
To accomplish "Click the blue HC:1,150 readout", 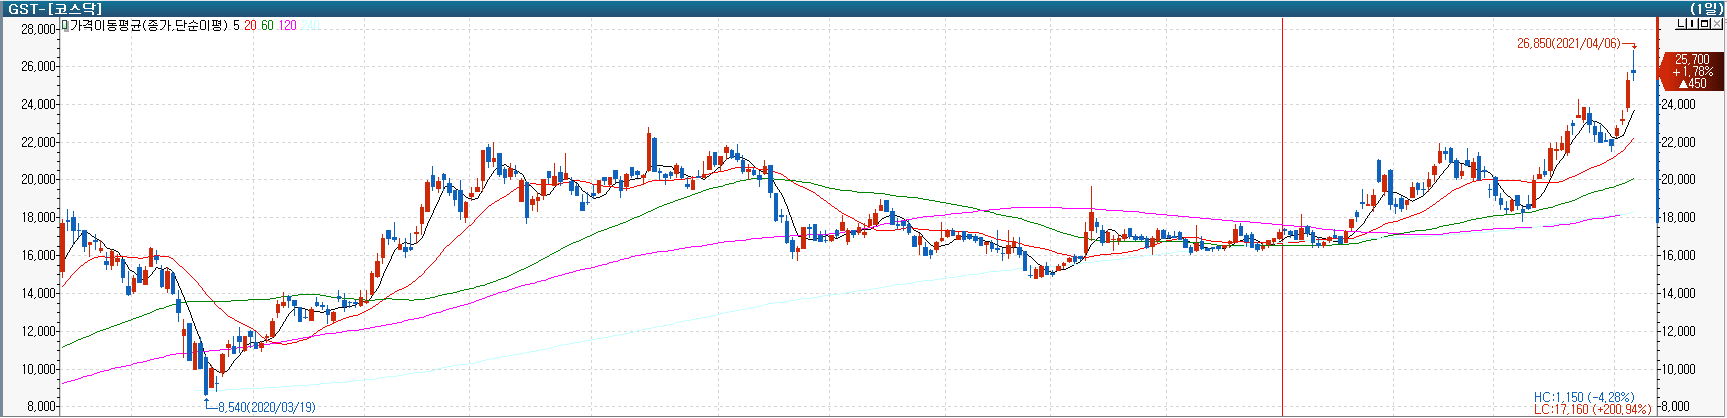I will pos(1584,398).
